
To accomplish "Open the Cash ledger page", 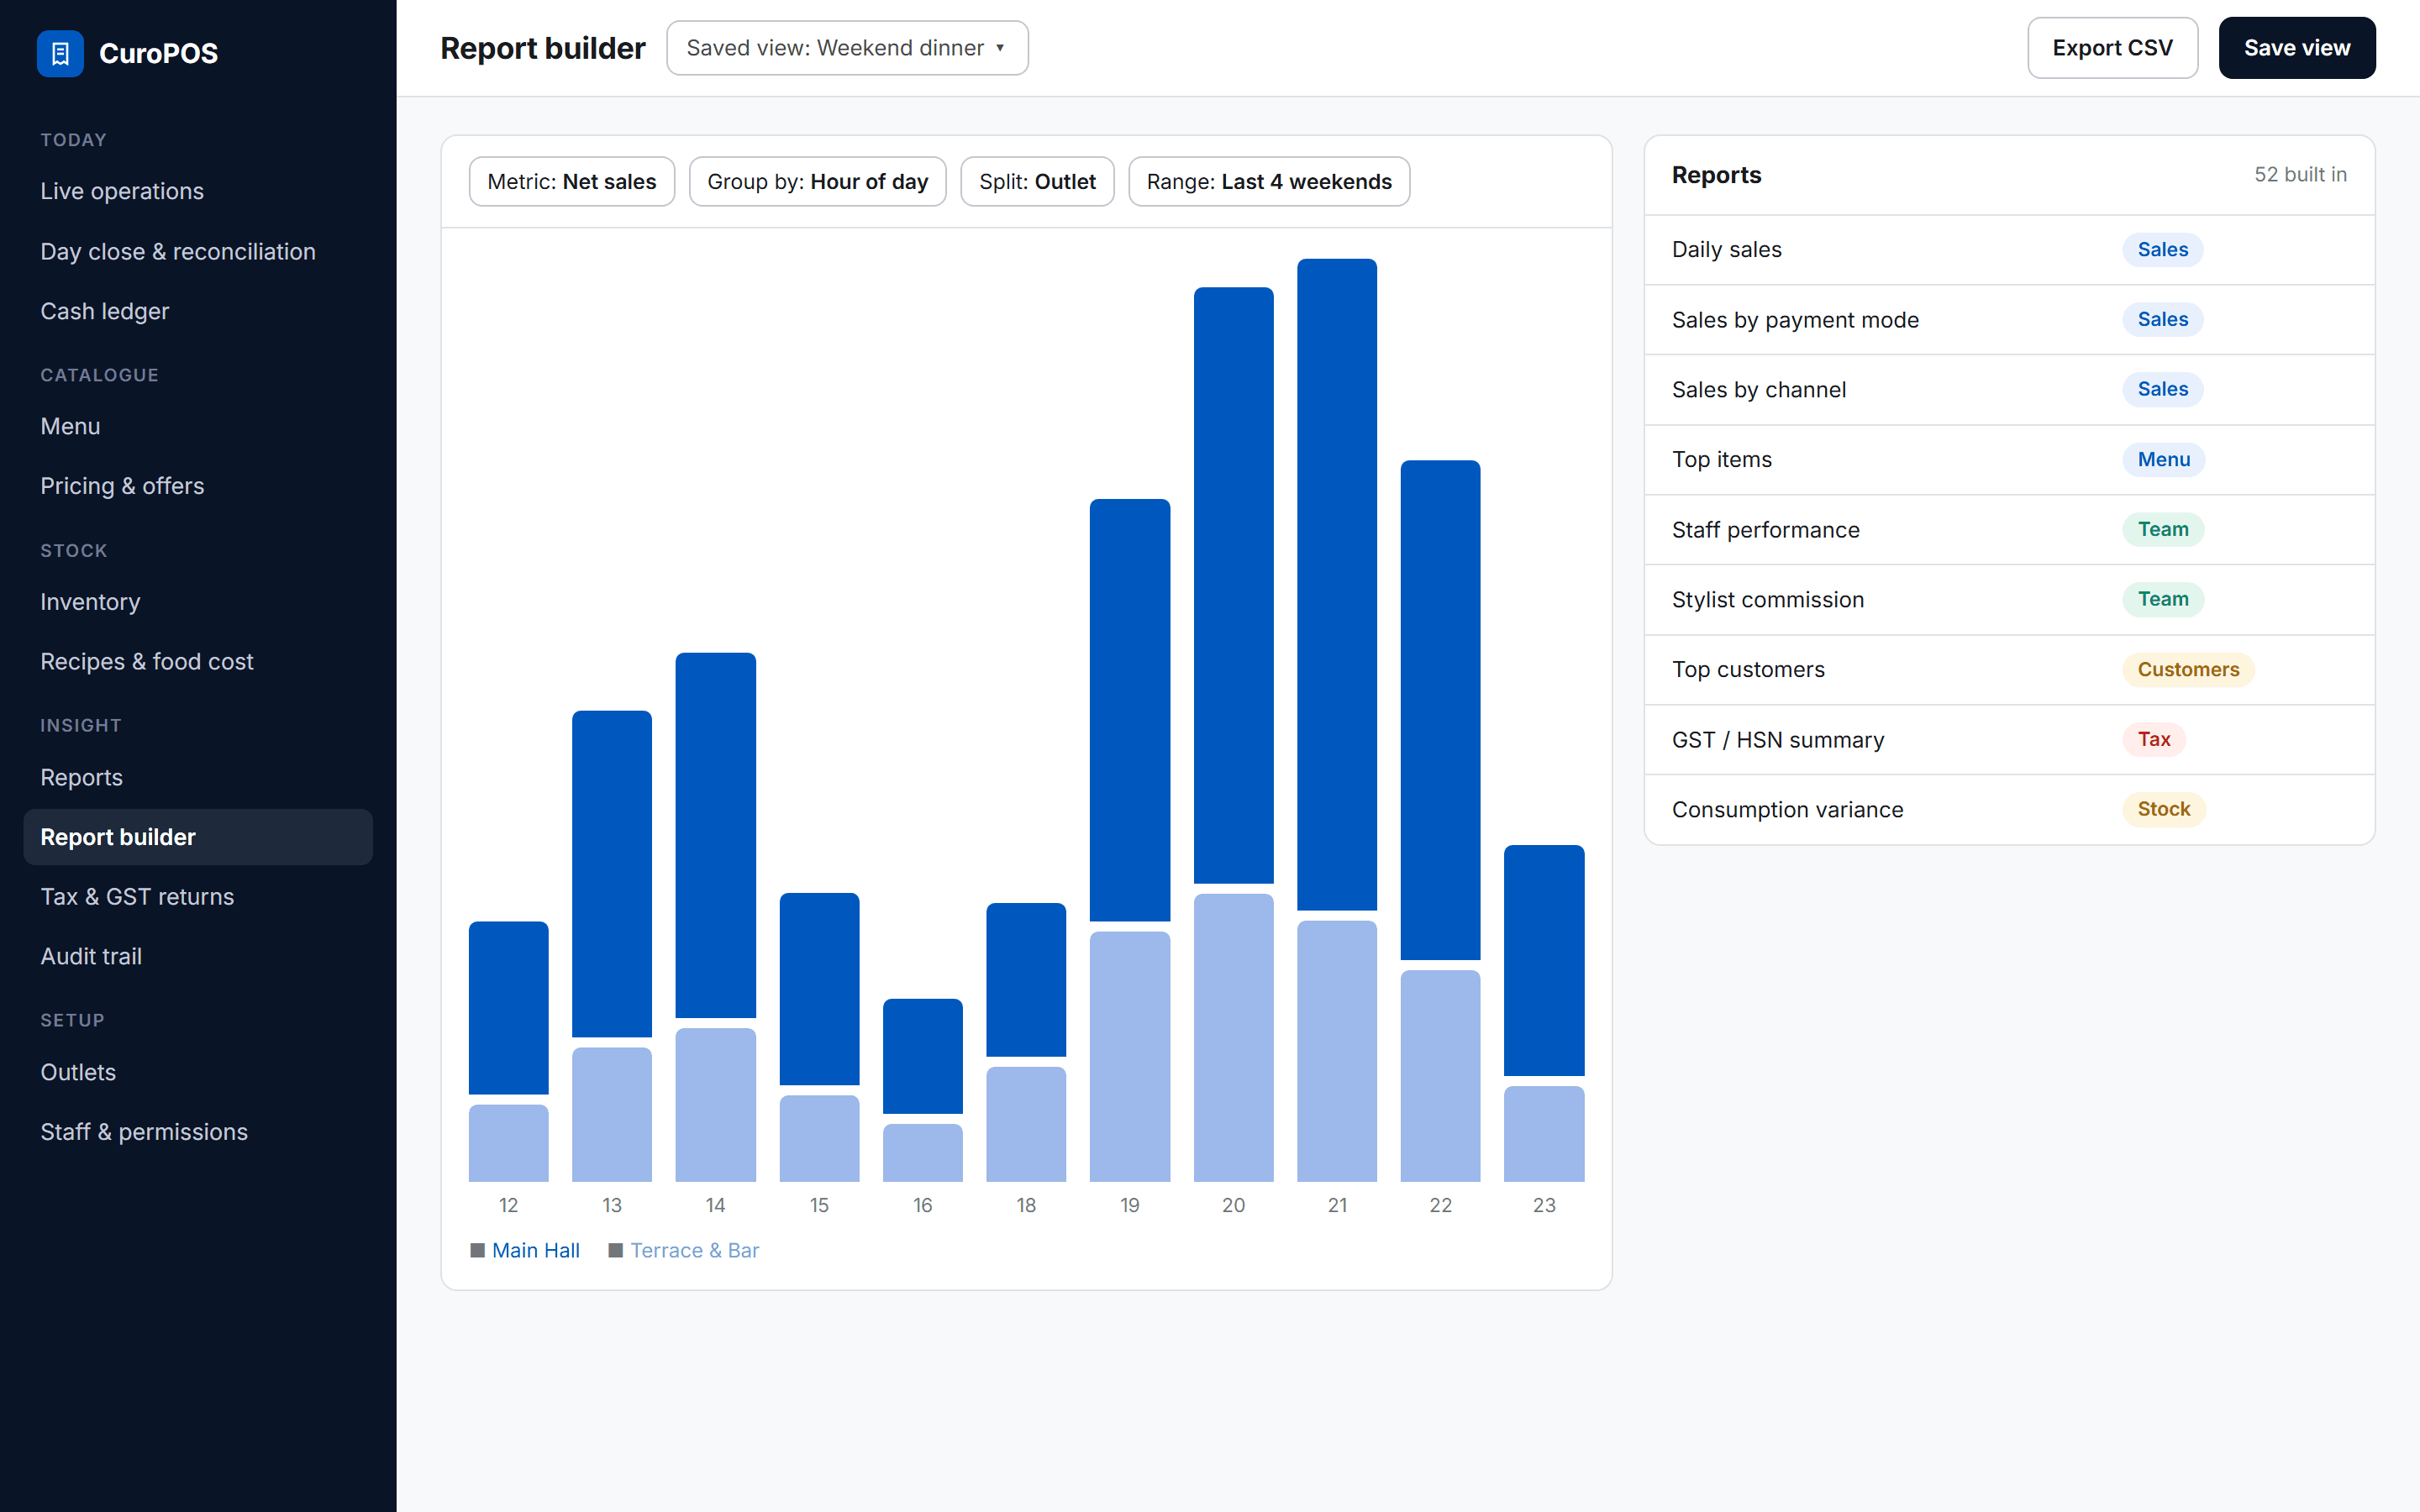I will [198, 311].
